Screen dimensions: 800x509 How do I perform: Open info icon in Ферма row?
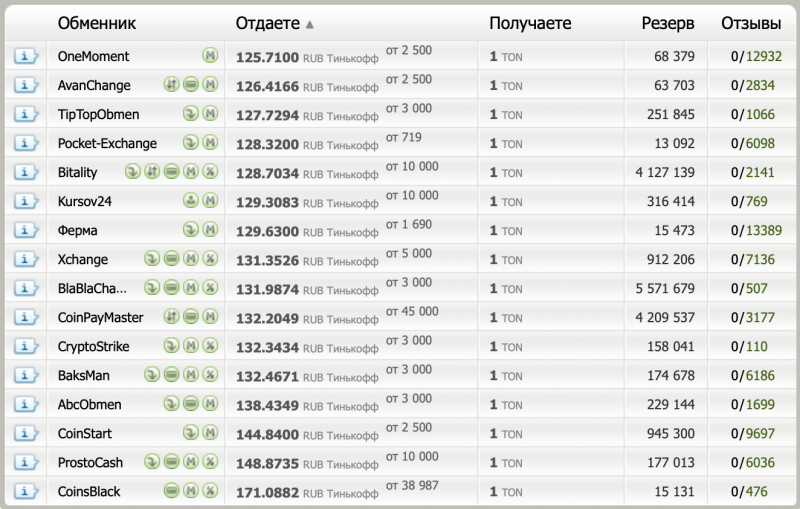click(26, 230)
